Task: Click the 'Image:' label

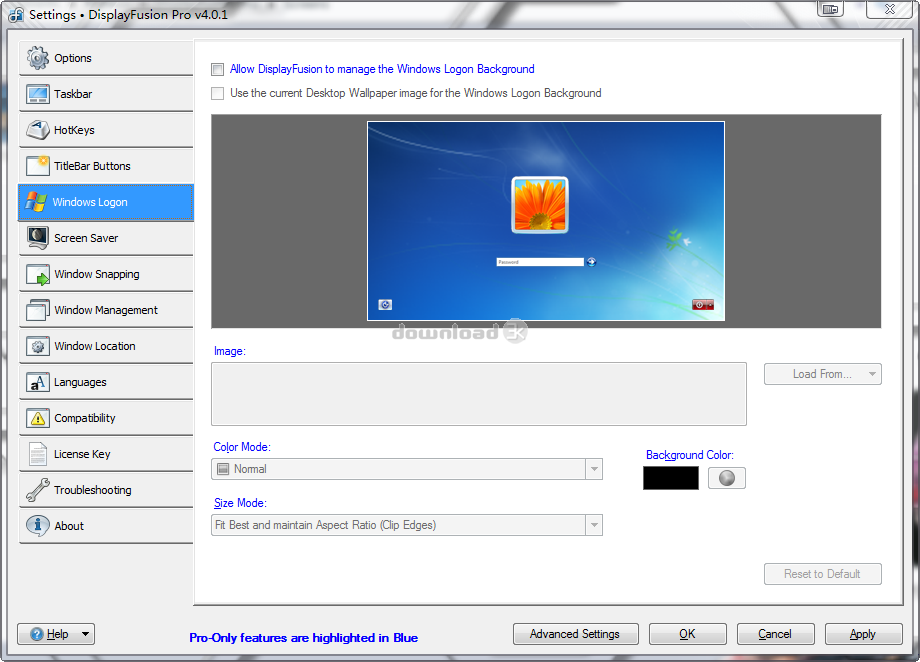Action: (x=229, y=351)
